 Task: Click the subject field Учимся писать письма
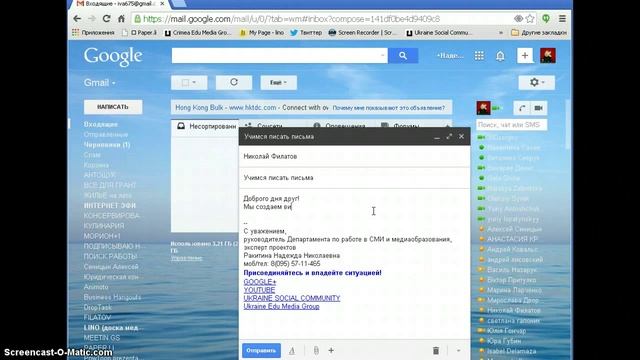coord(354,178)
